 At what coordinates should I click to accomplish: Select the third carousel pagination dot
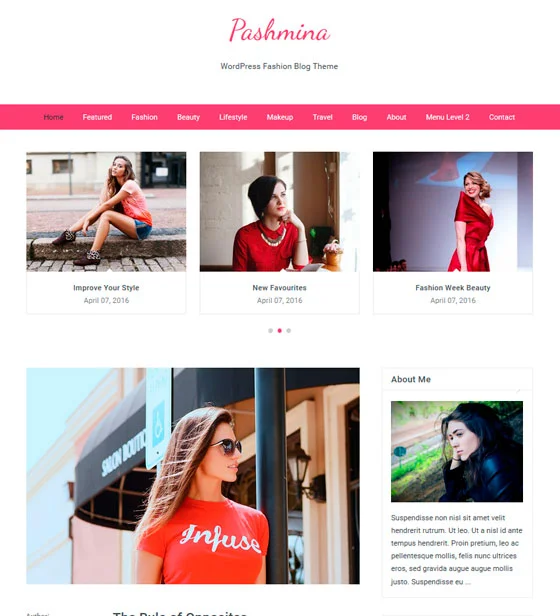click(289, 331)
